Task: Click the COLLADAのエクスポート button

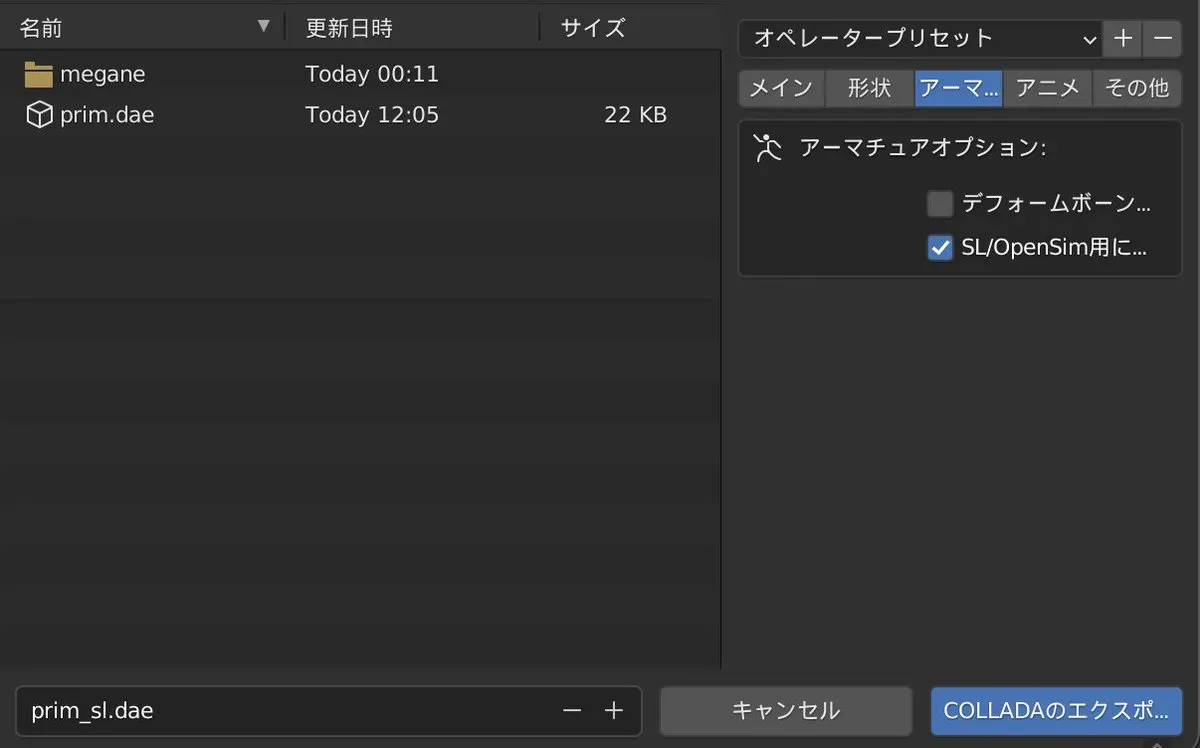Action: 1056,711
